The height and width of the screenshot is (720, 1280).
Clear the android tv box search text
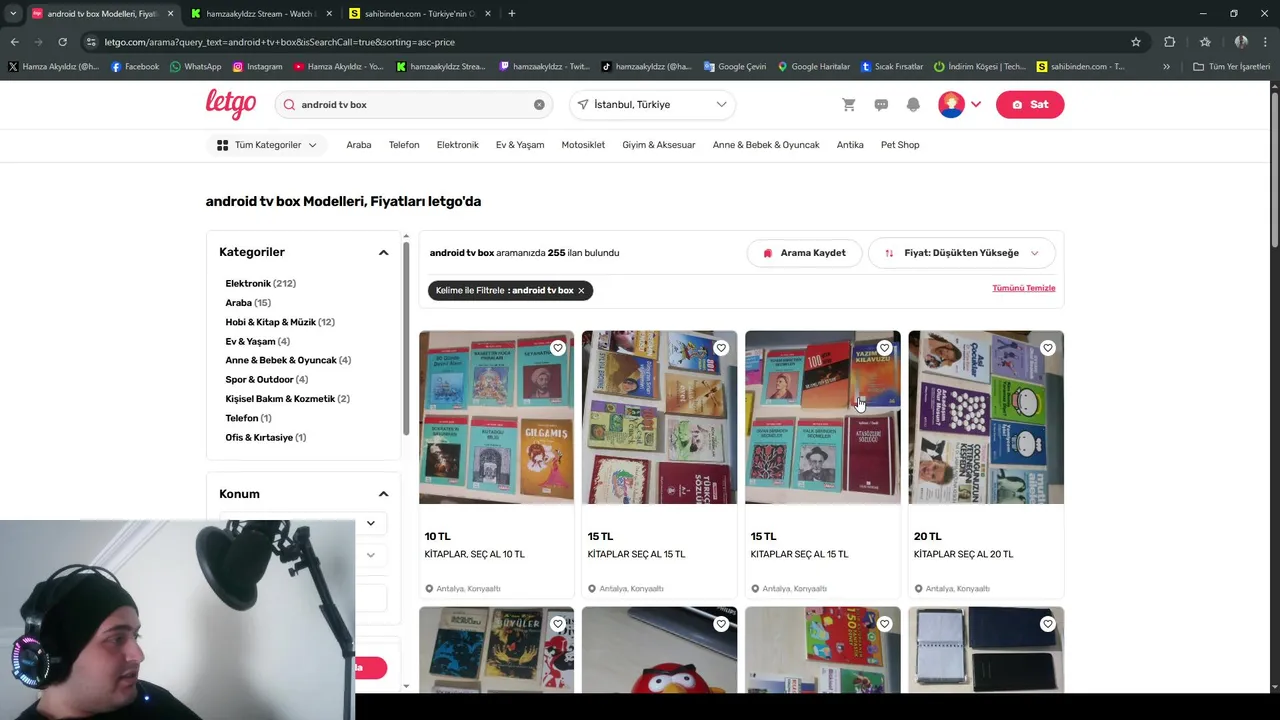(x=539, y=105)
